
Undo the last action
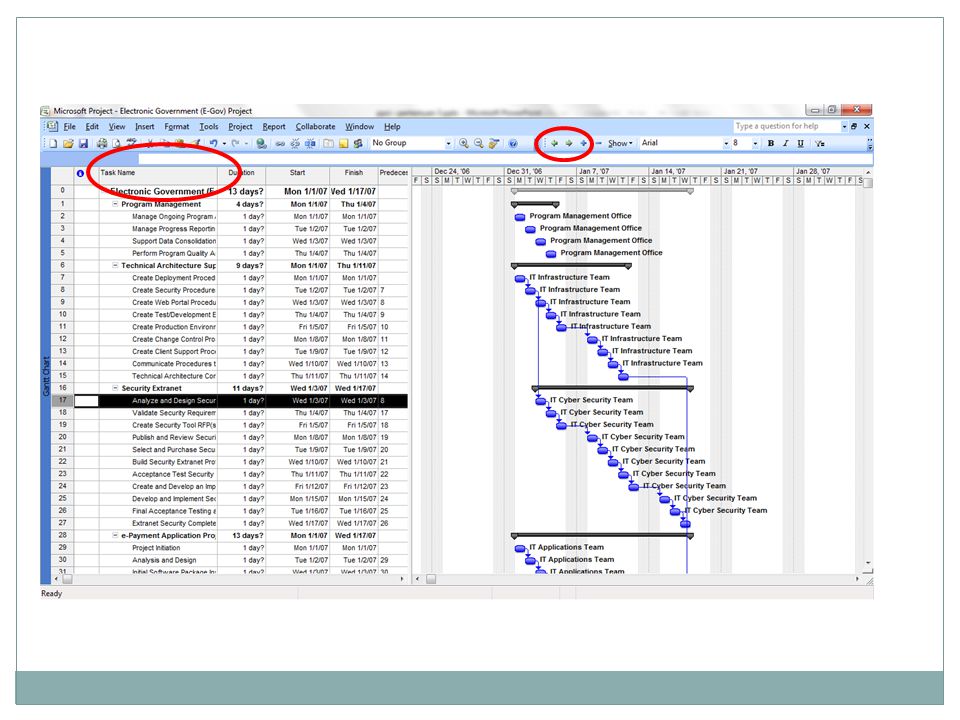(x=212, y=143)
